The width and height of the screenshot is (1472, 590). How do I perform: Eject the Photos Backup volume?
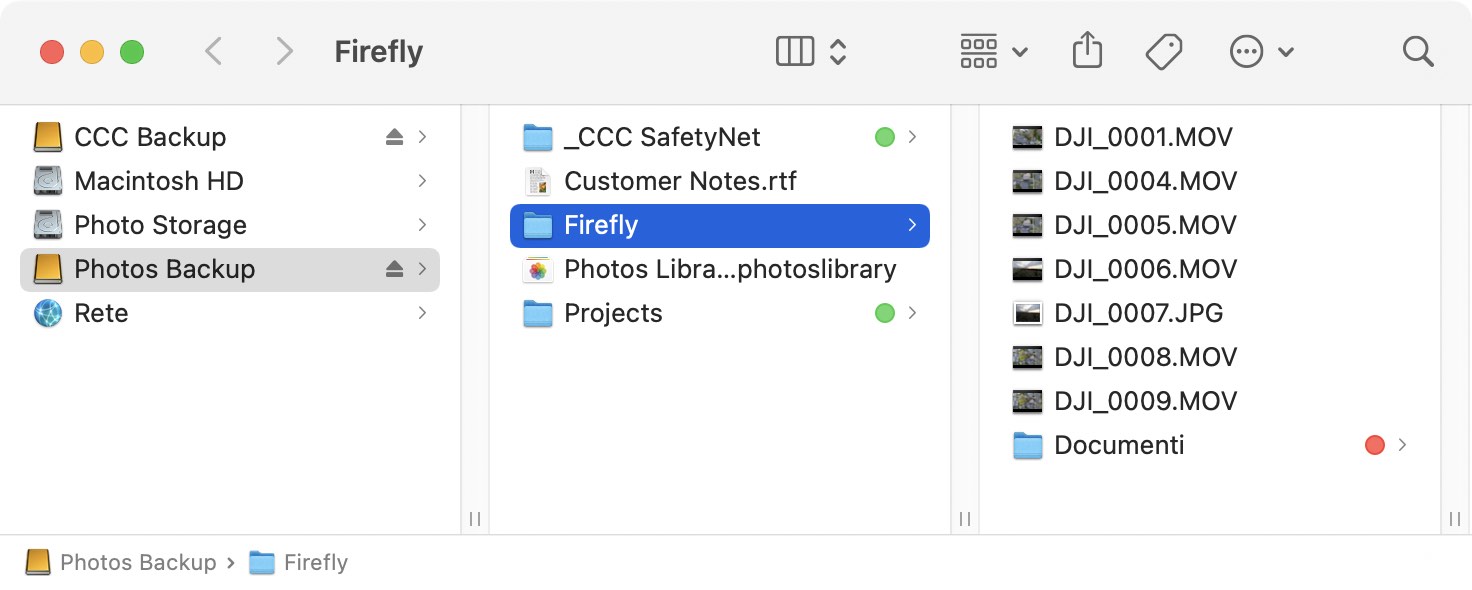394,269
